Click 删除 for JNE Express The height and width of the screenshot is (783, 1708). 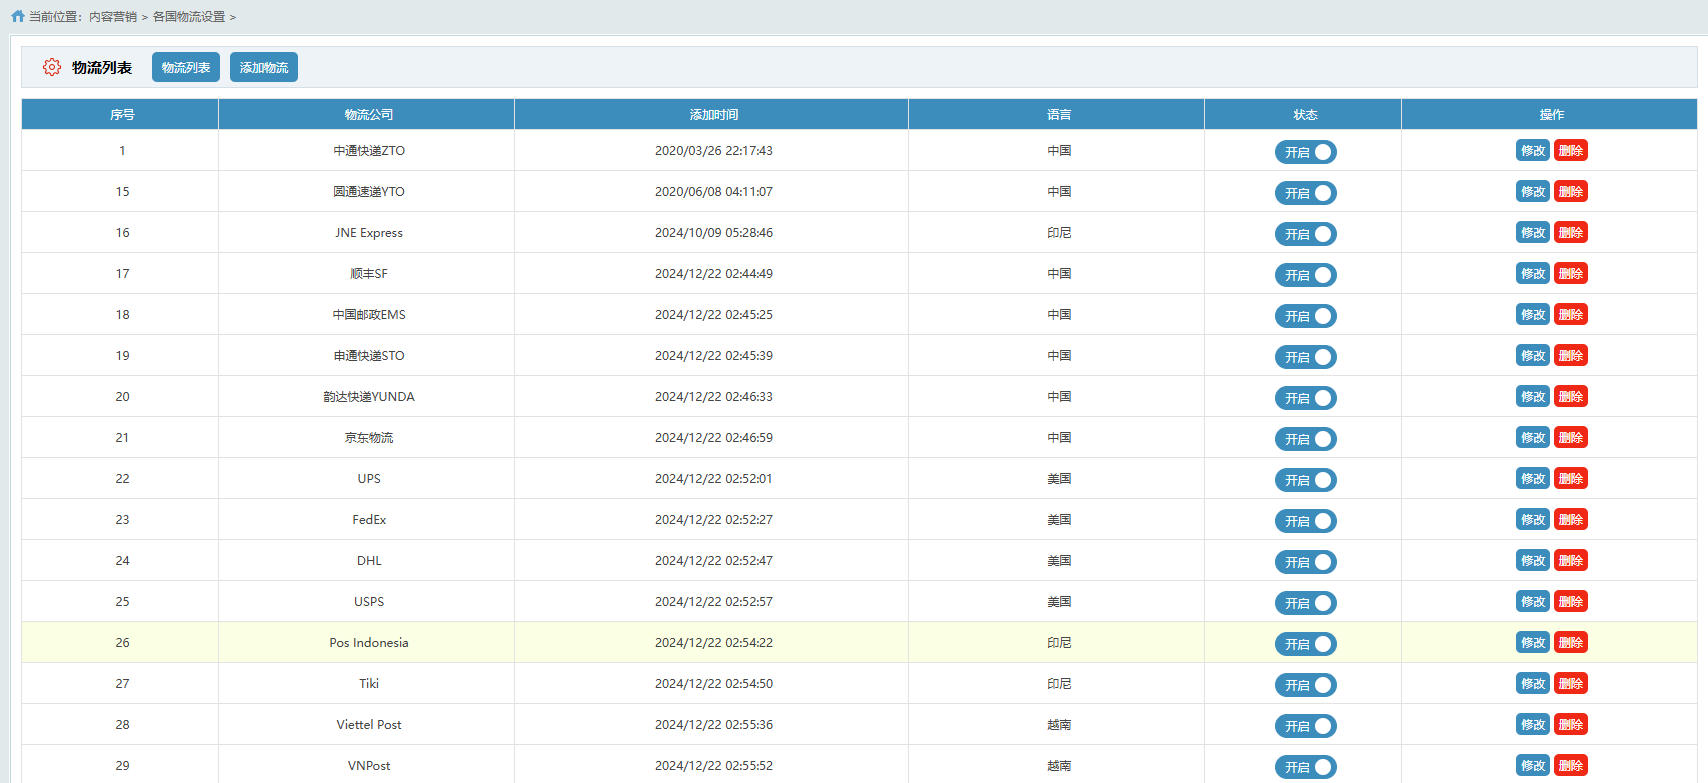tap(1571, 233)
